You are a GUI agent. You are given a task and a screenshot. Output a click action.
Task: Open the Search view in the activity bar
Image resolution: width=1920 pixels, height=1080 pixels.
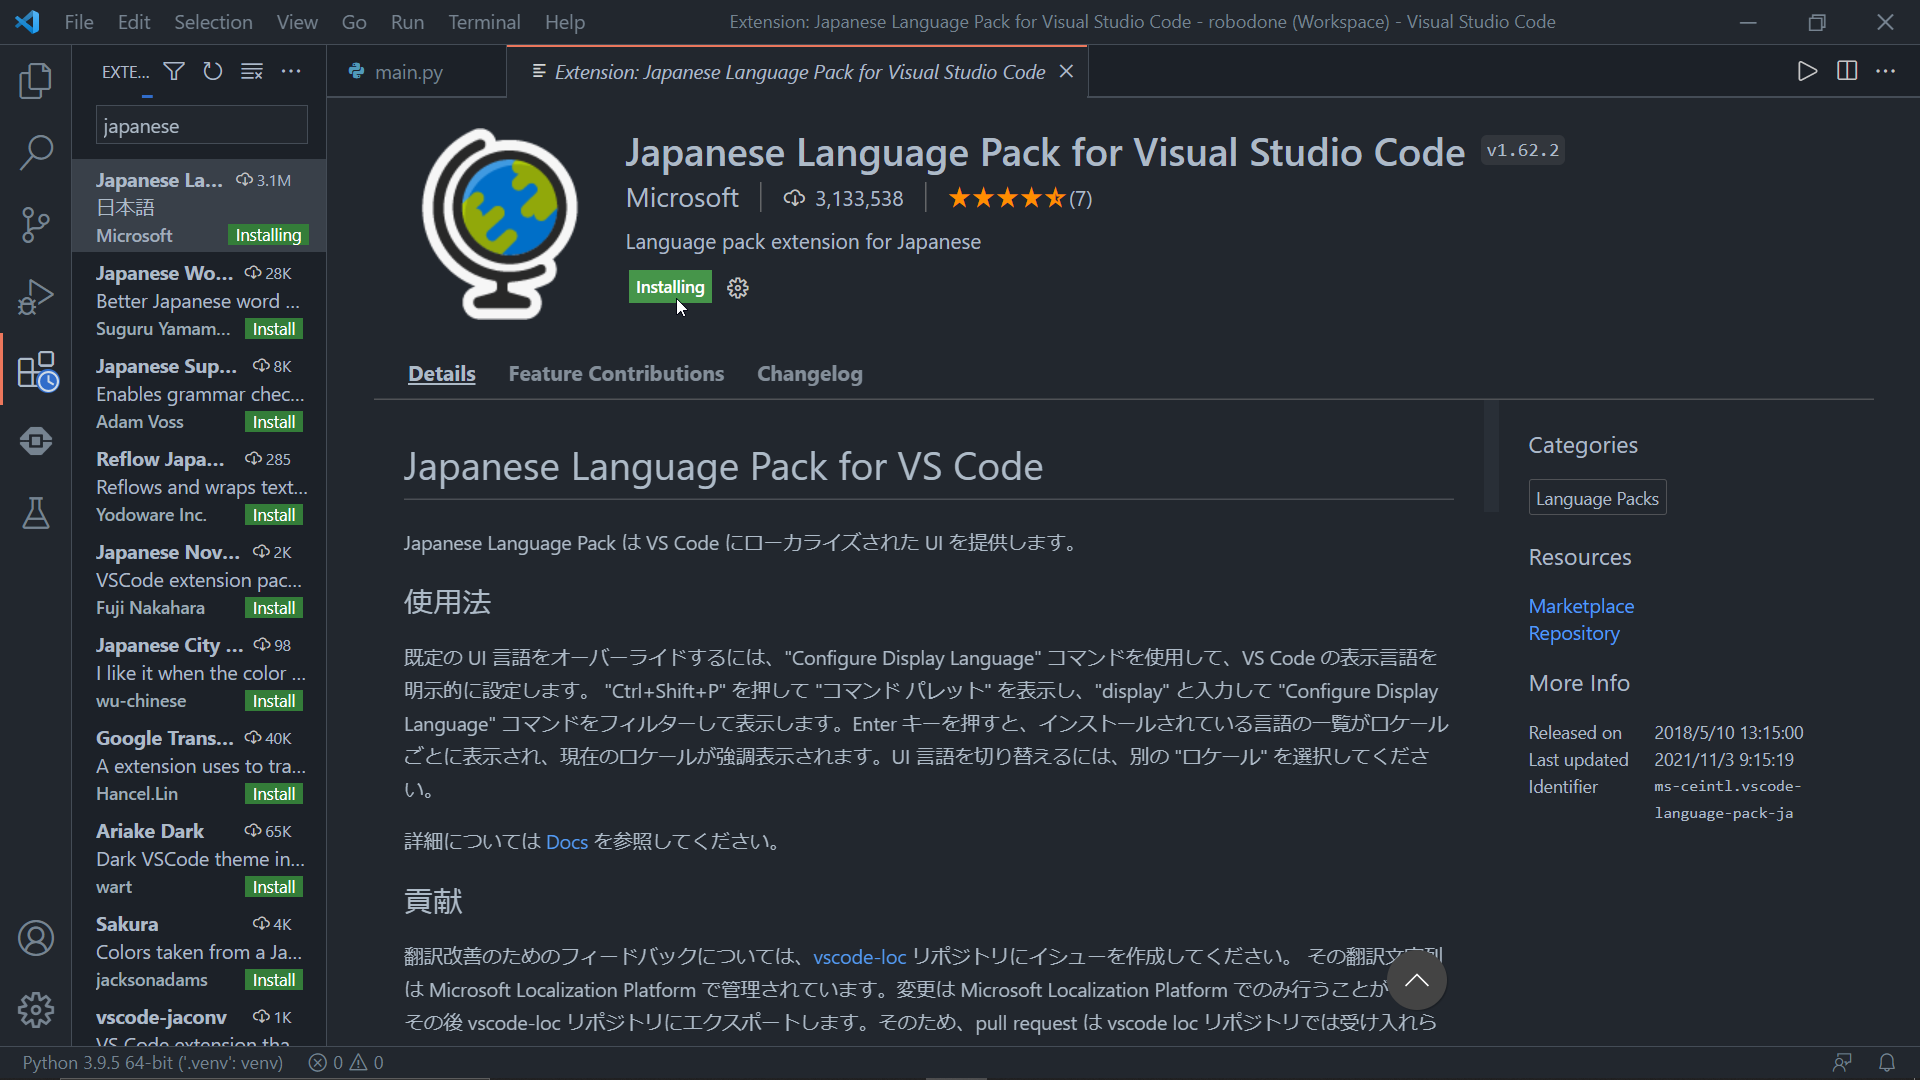36,152
